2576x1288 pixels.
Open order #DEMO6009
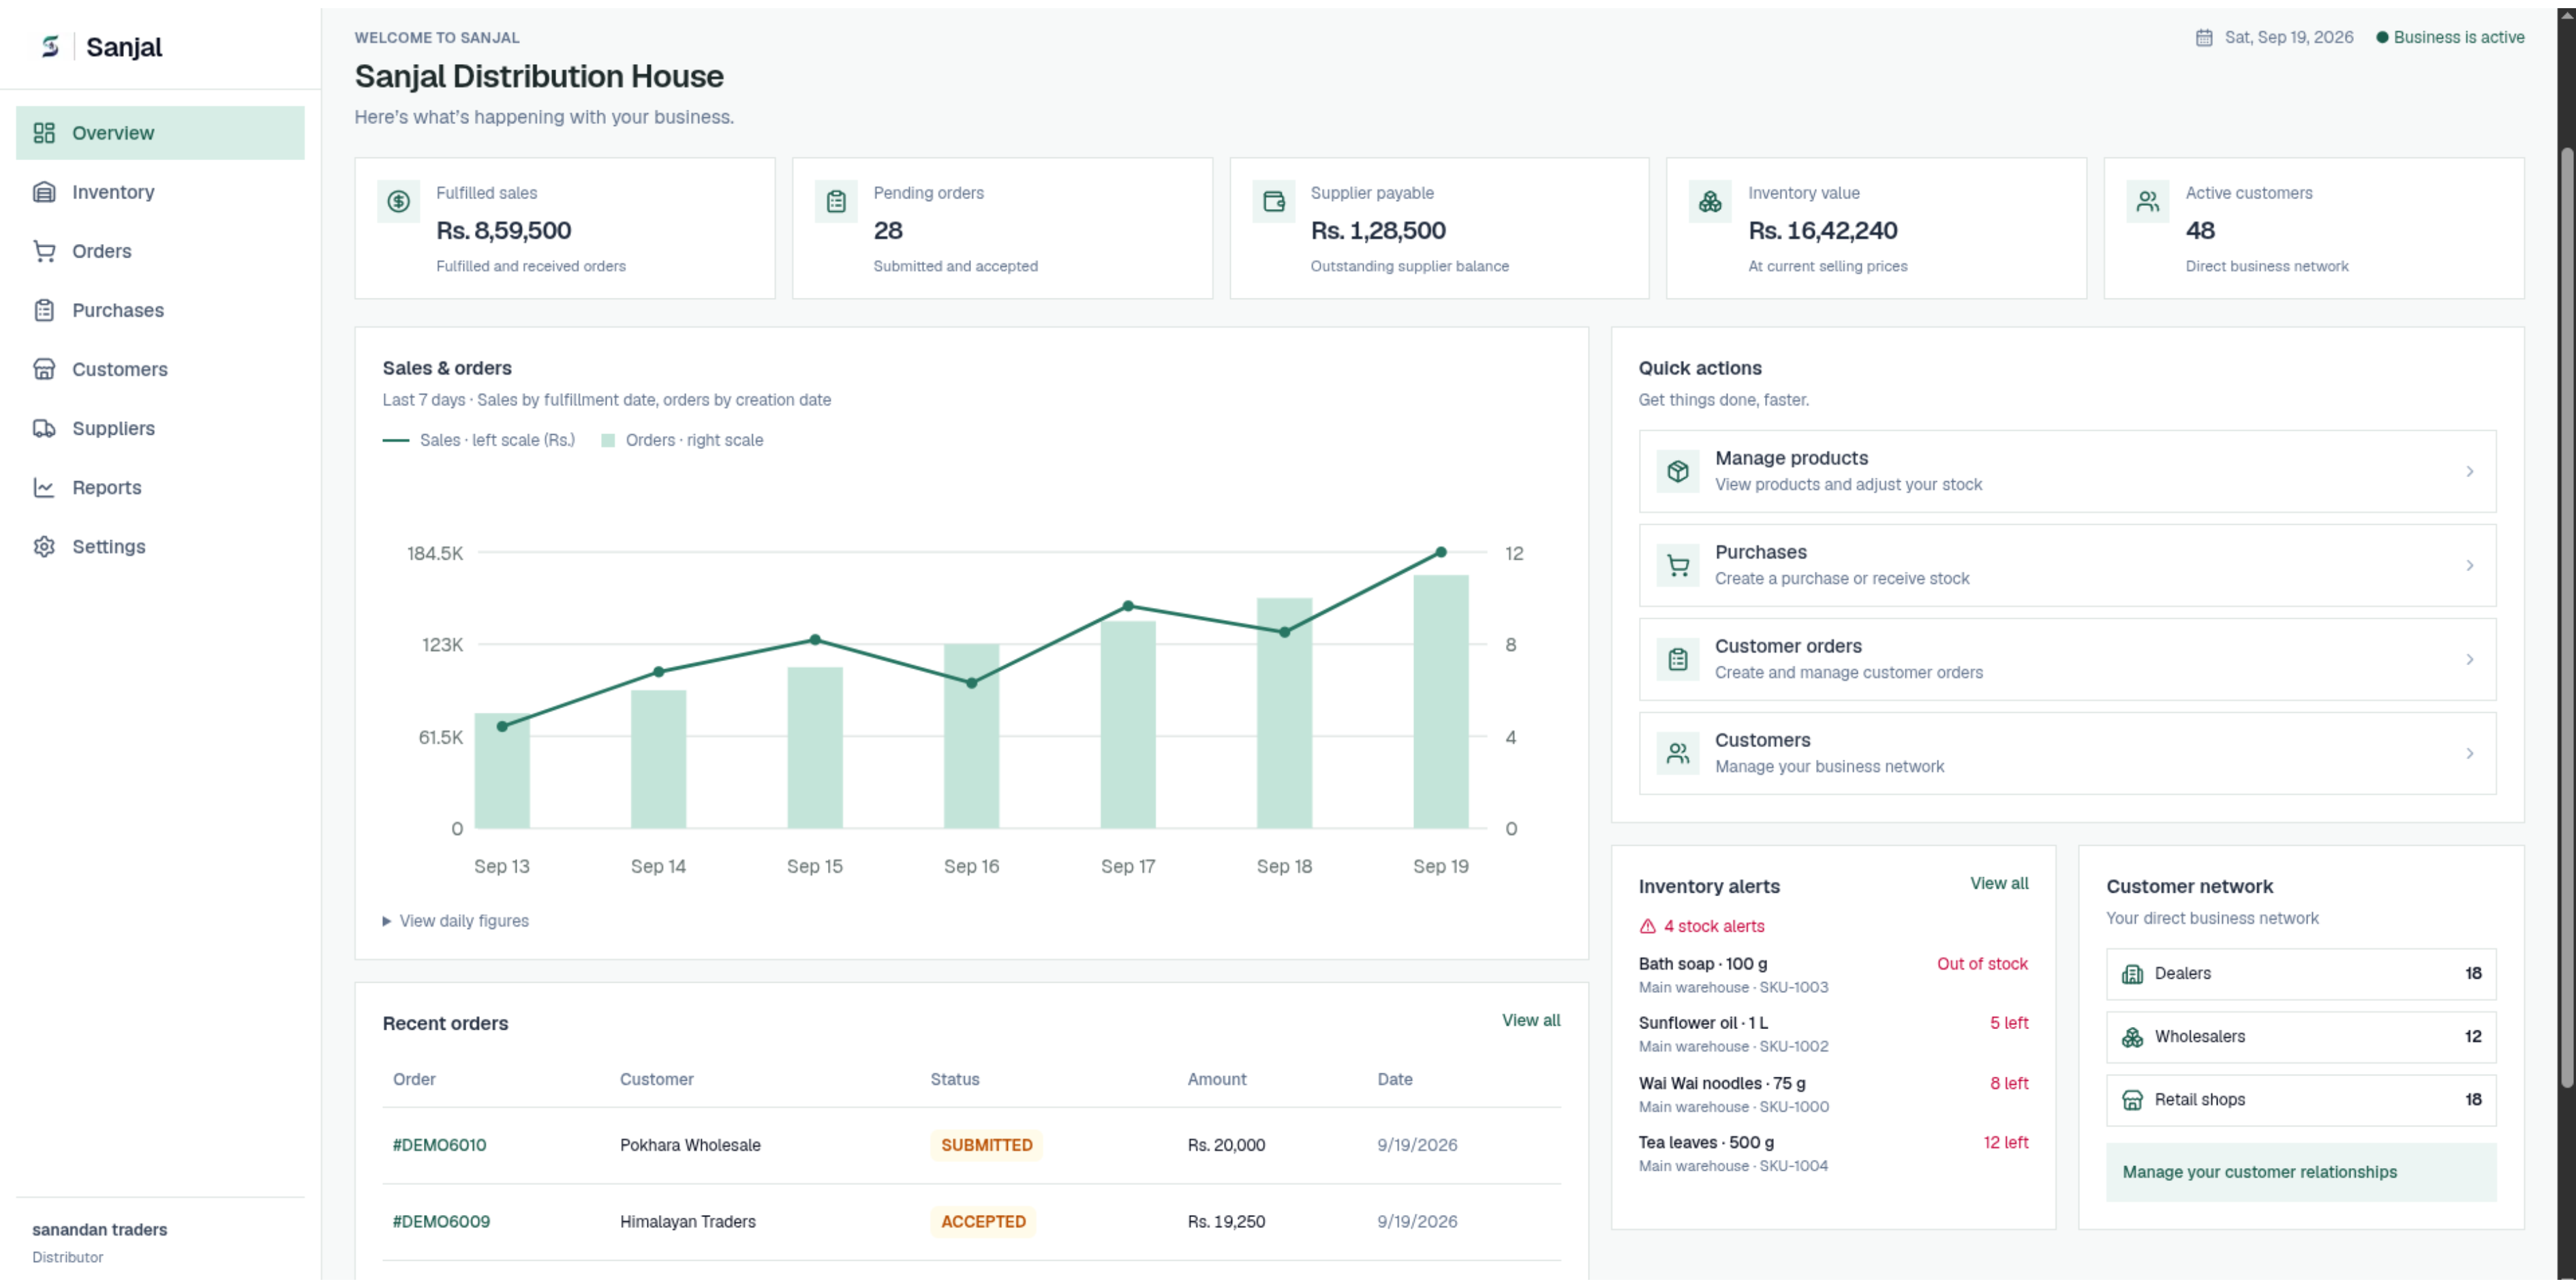[x=441, y=1221]
